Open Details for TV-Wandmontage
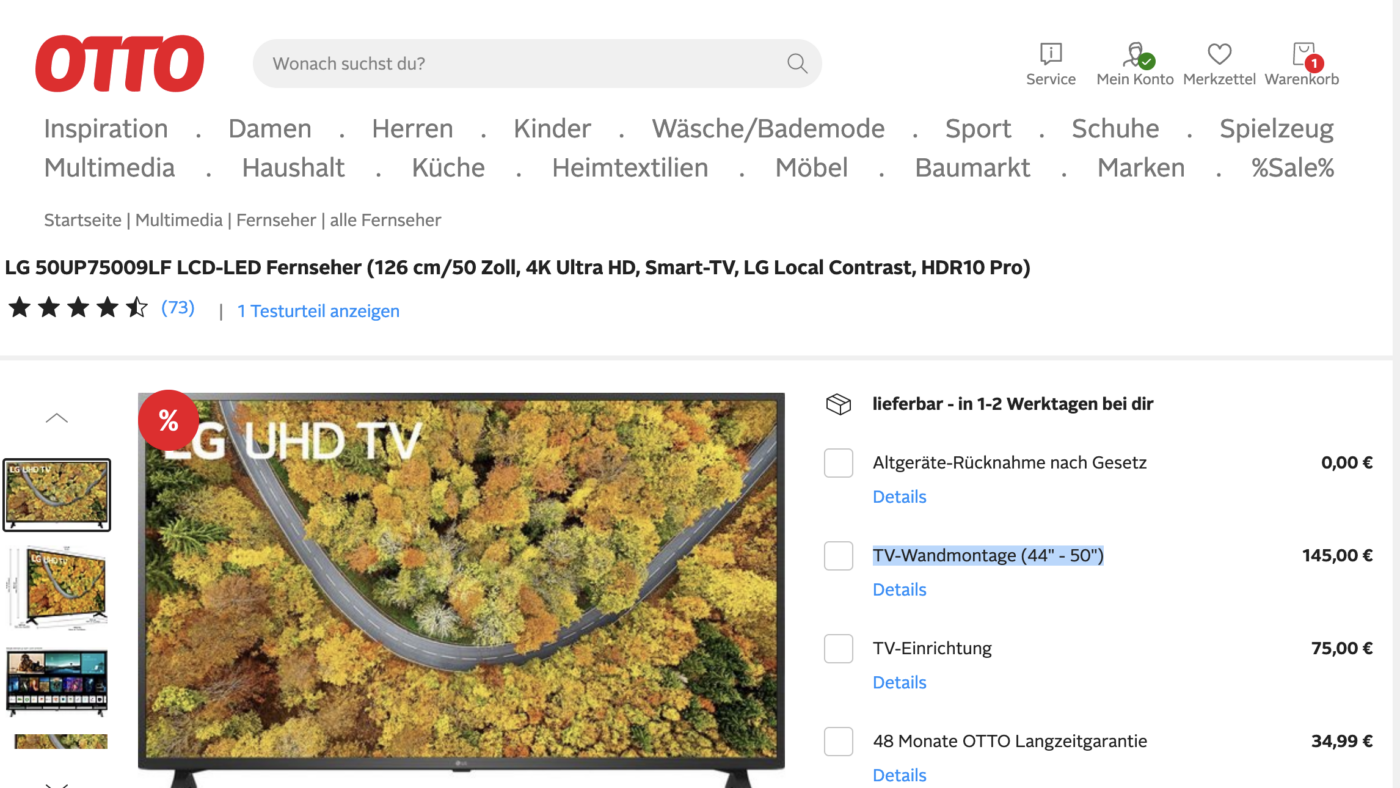1400x788 pixels. [x=899, y=590]
